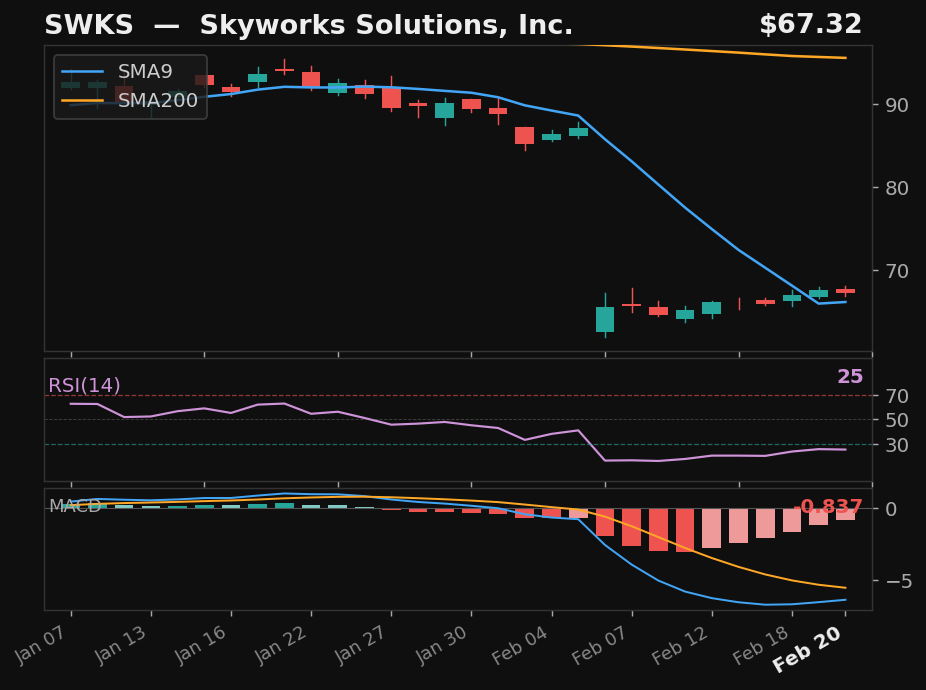Viewport: 926px width, 690px height.
Task: Click the RSI 30 oversold axis label
Action: click(x=896, y=445)
